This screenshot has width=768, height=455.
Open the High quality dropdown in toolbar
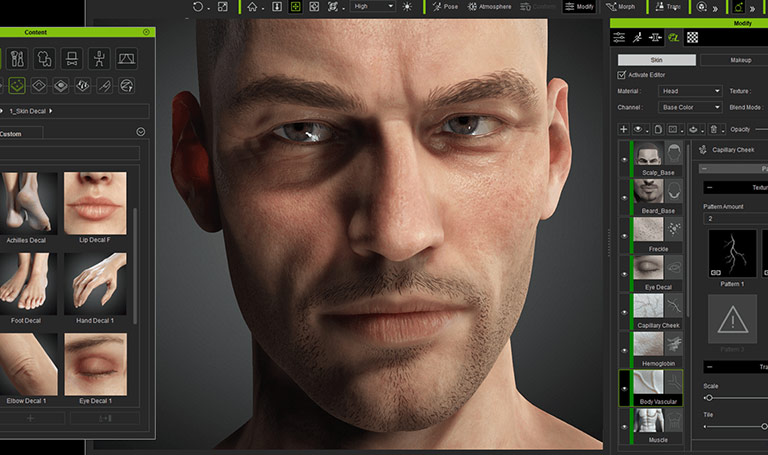click(x=373, y=7)
